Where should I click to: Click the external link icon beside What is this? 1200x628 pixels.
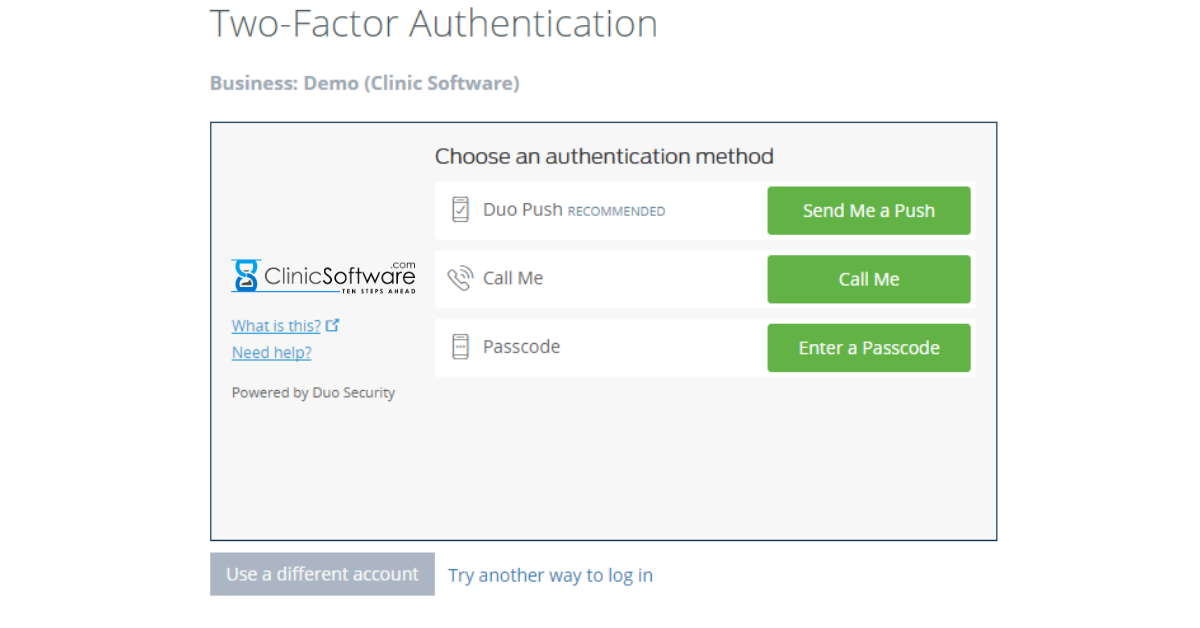[x=333, y=325]
